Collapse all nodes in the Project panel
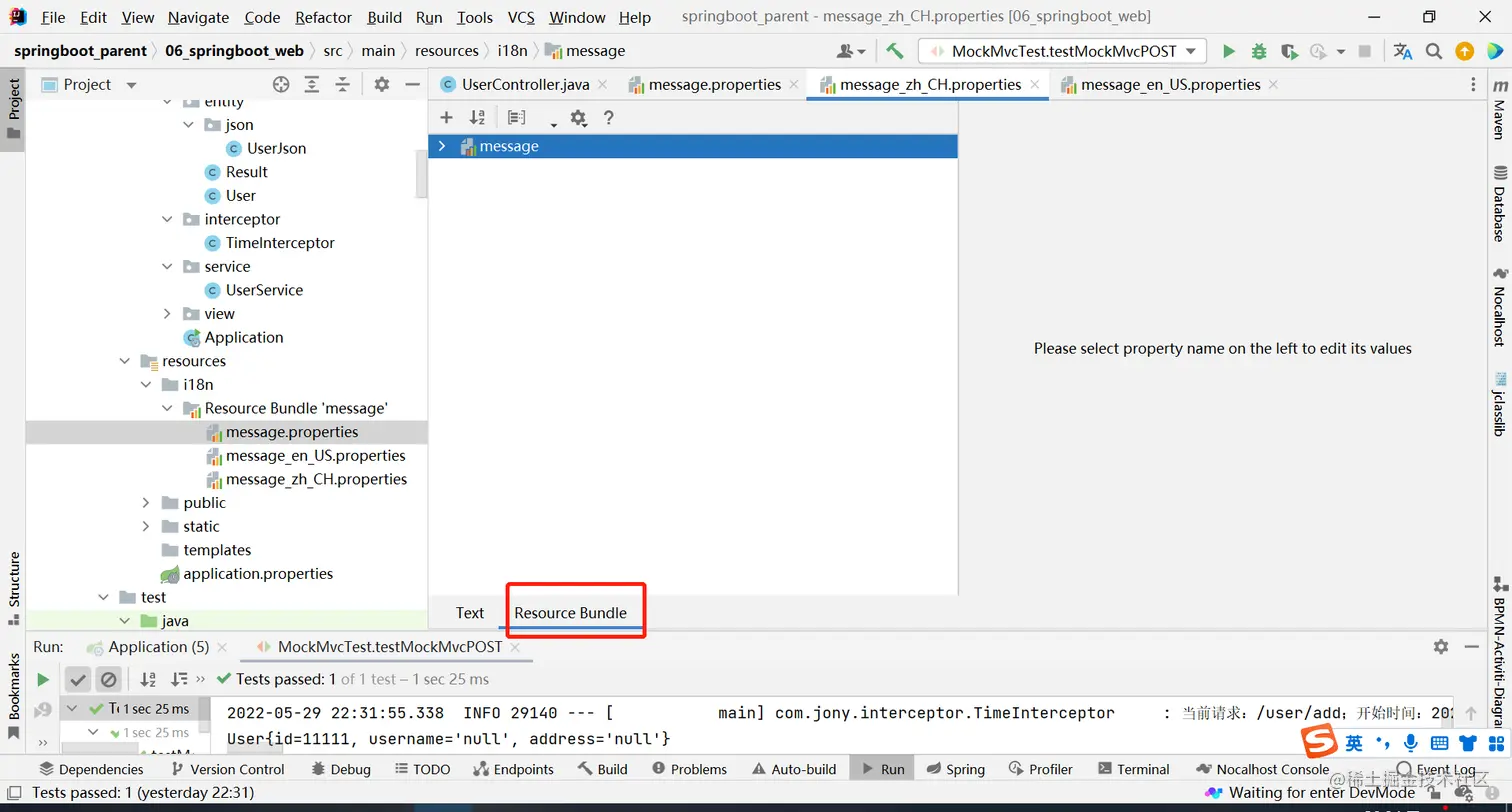Image resolution: width=1512 pixels, height=812 pixels. [x=343, y=85]
